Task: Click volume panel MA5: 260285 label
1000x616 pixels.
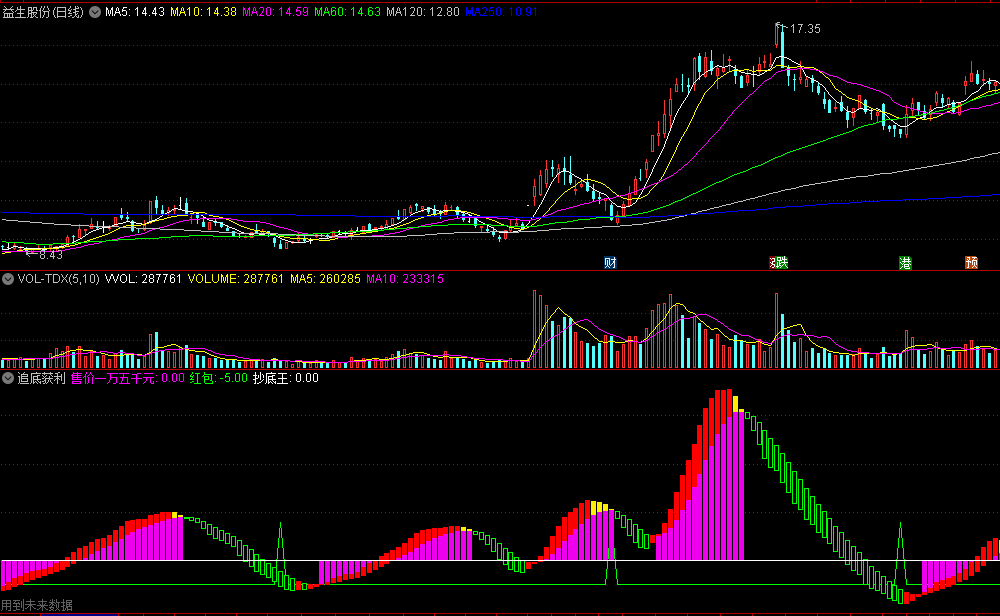Action: [x=325, y=279]
